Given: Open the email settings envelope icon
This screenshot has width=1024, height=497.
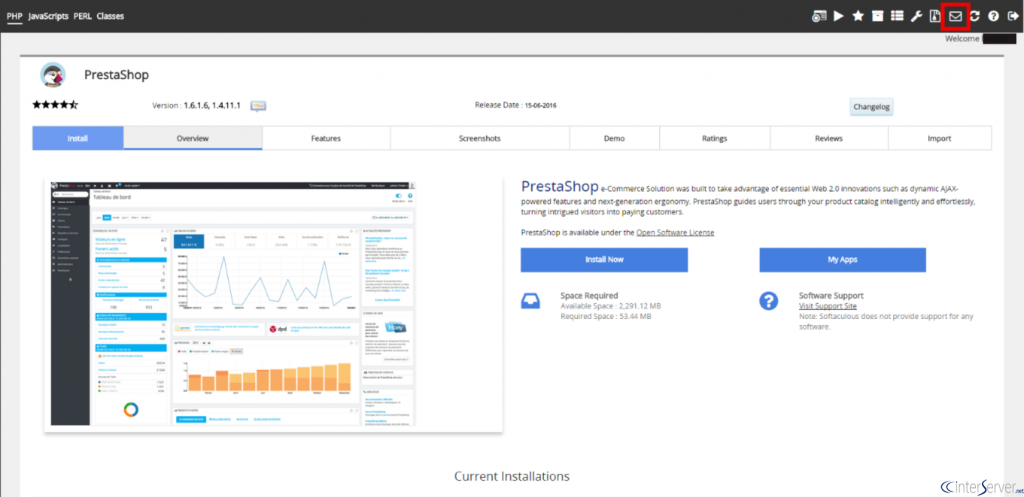Looking at the screenshot, I should point(955,16).
